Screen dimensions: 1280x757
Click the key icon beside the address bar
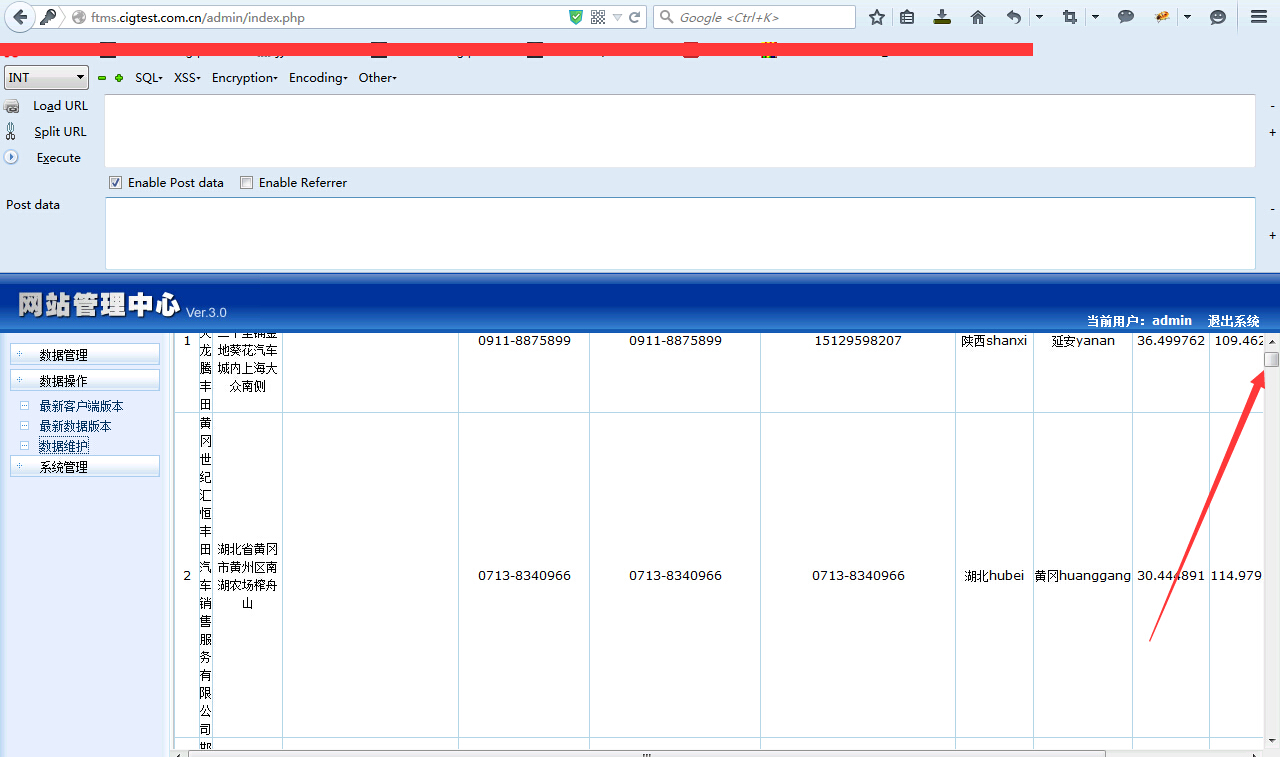coord(48,17)
